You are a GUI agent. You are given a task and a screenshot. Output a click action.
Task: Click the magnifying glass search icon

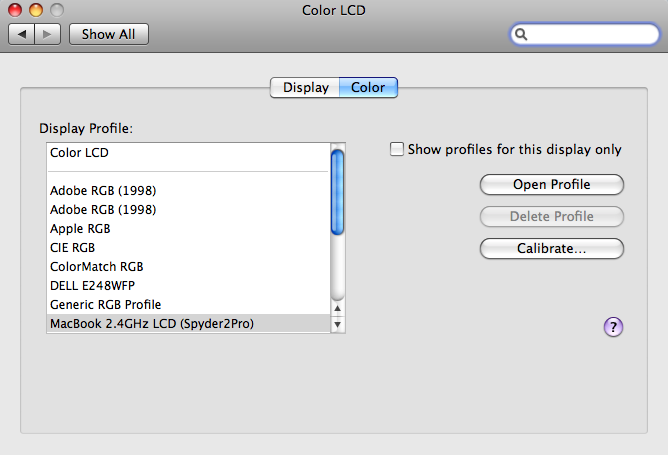(x=521, y=34)
